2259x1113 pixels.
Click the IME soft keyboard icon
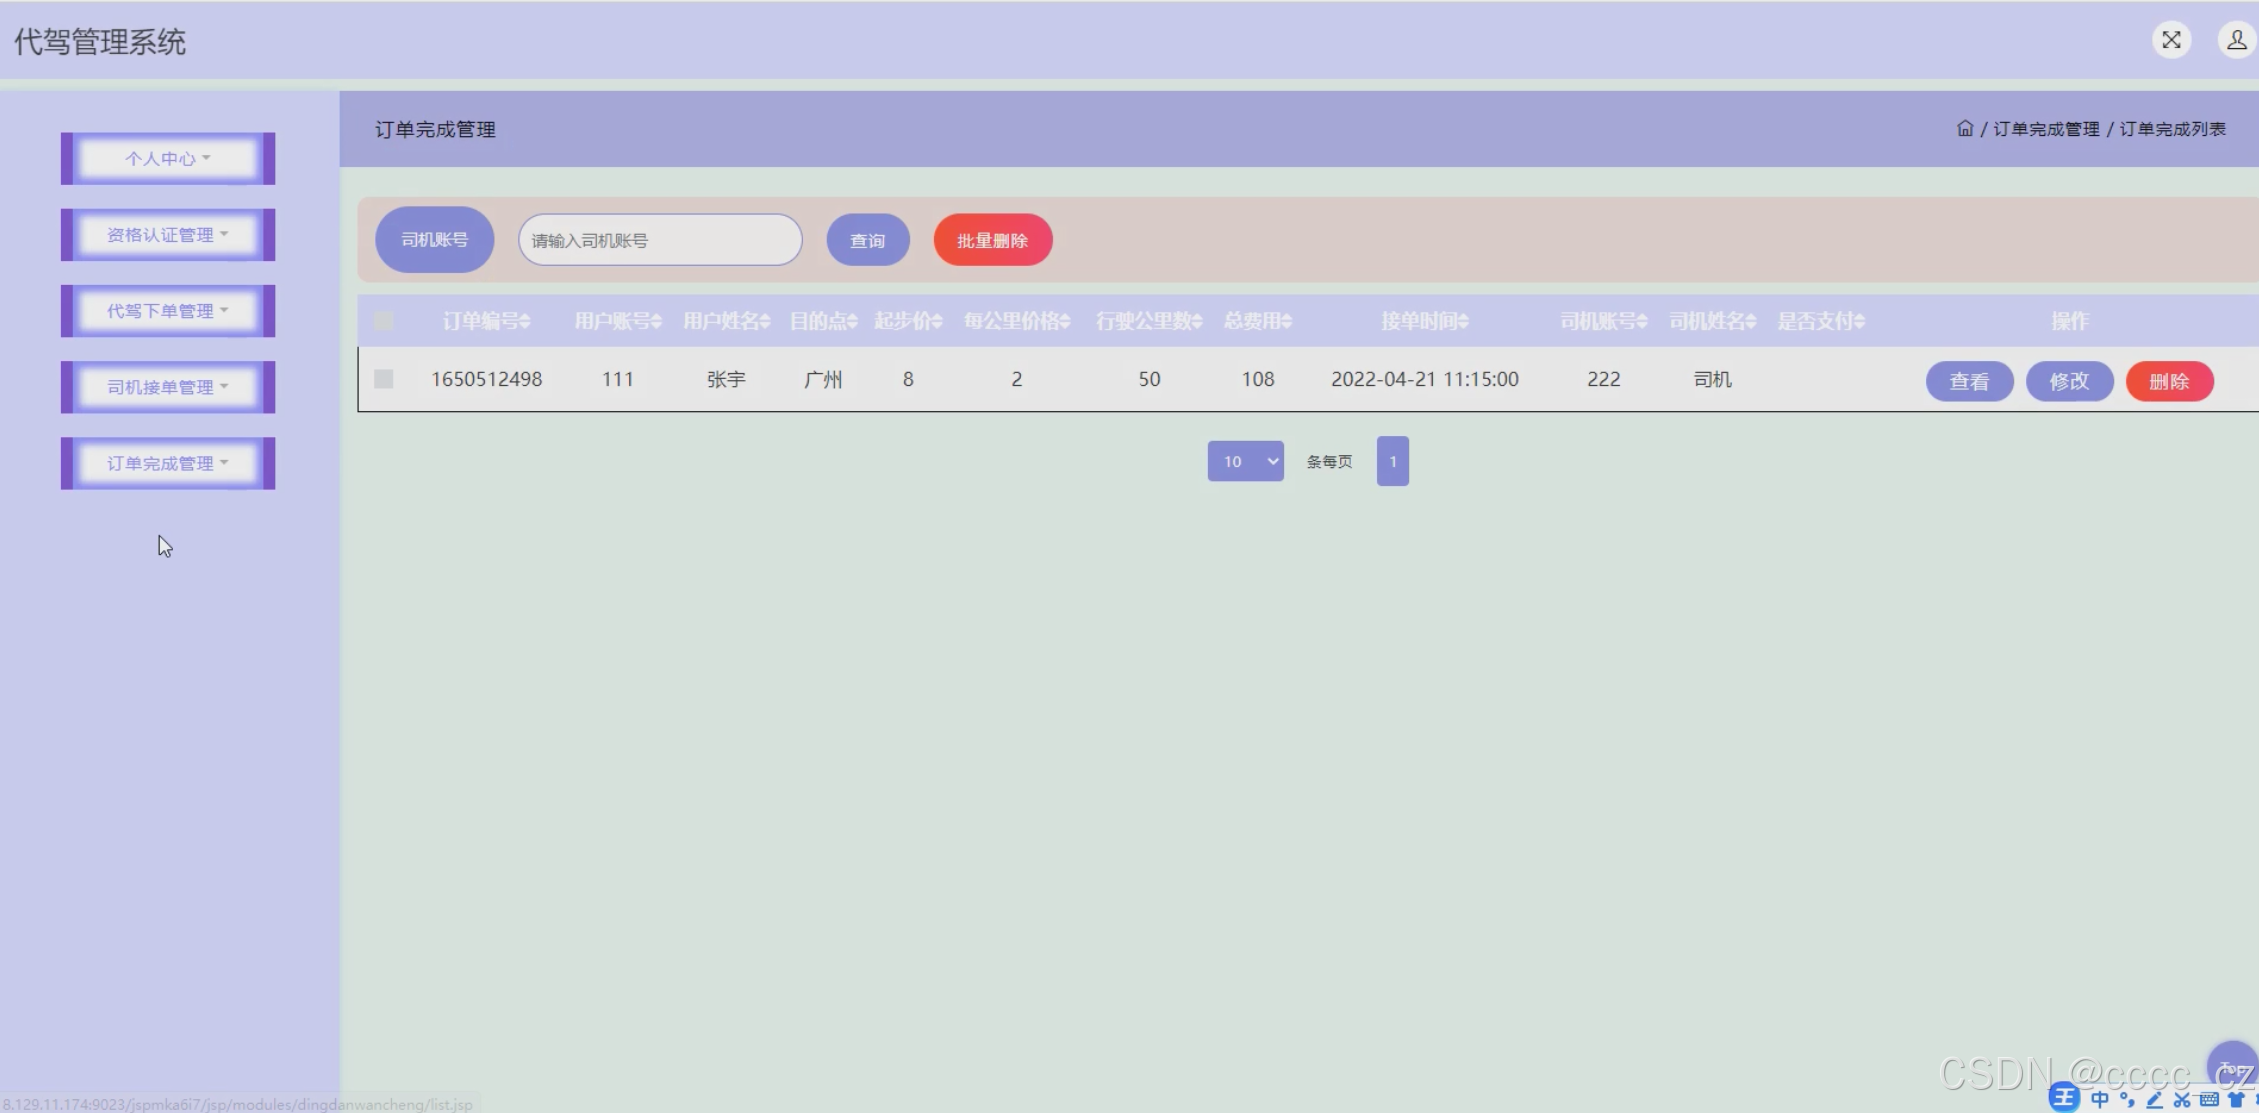pyautogui.click(x=2209, y=1099)
